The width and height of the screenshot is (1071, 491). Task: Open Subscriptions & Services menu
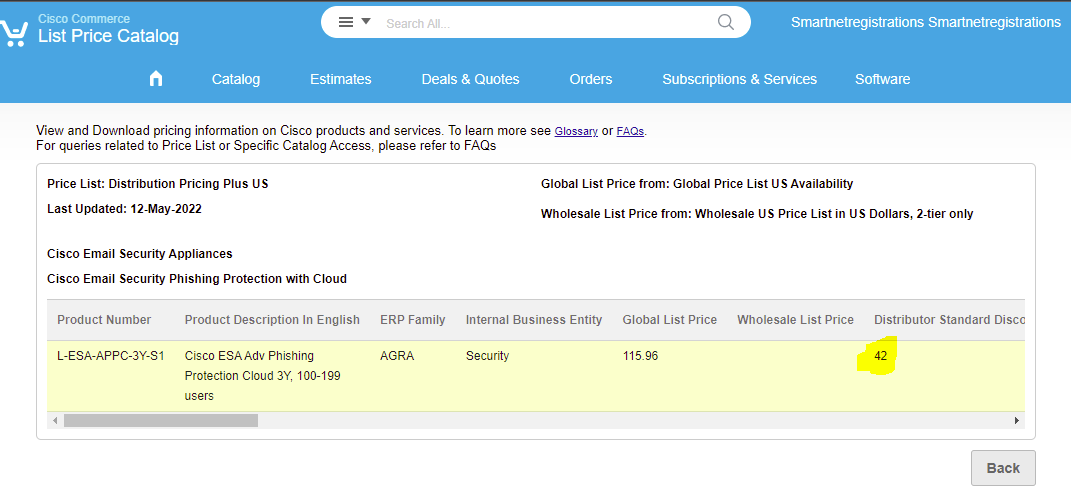[740, 79]
